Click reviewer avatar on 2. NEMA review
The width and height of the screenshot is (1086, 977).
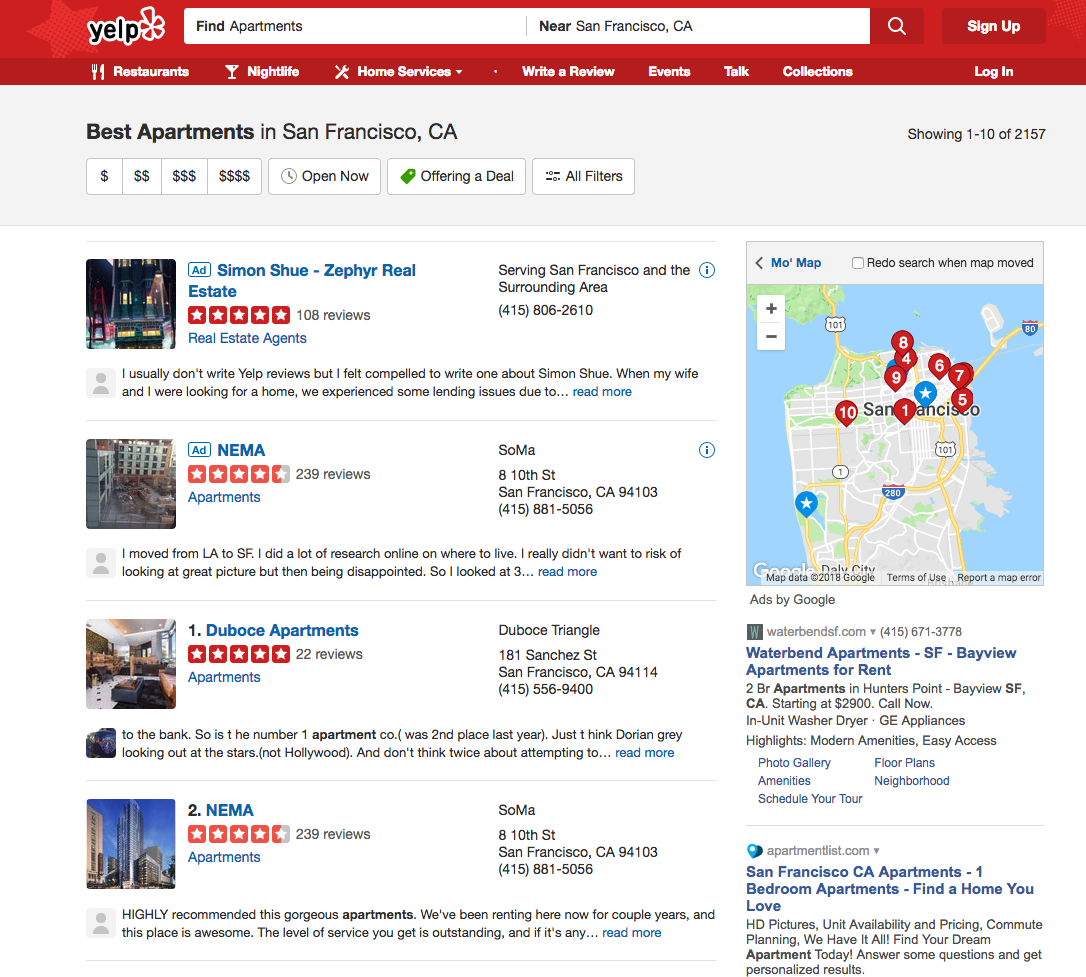[x=101, y=923]
